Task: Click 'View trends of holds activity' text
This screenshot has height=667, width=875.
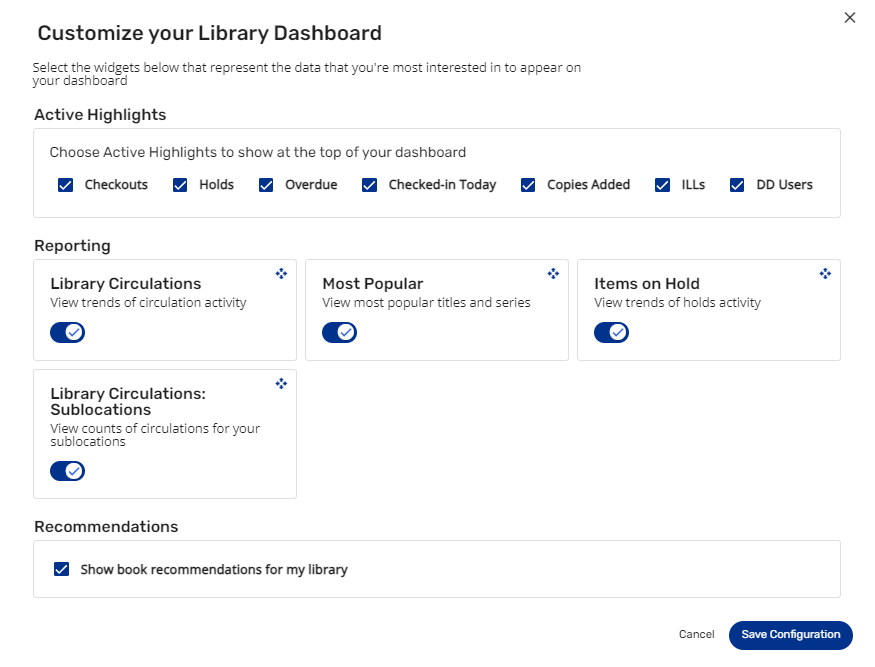Action: click(677, 303)
